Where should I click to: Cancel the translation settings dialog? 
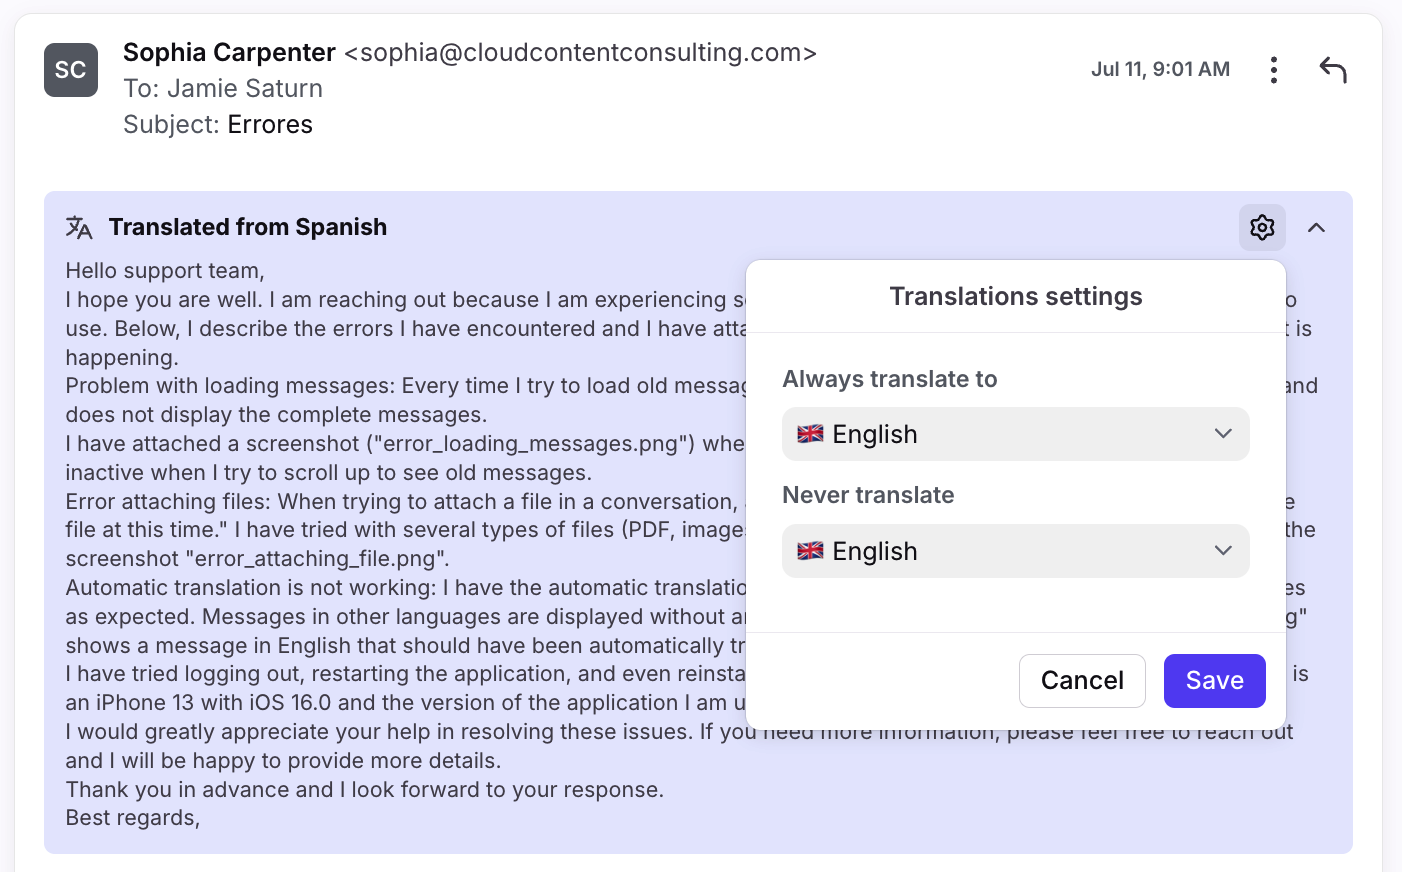(1082, 681)
